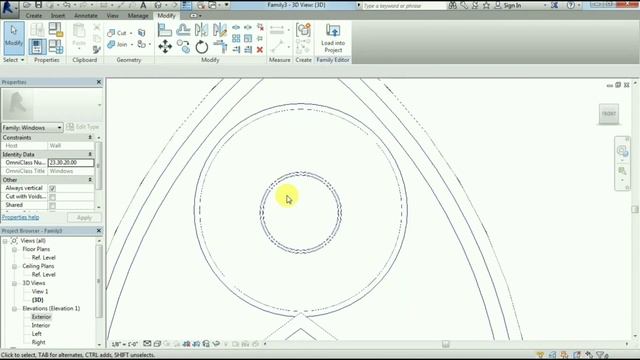640x360 pixels.
Task: Click the Join geometry tool
Action: pos(117,44)
